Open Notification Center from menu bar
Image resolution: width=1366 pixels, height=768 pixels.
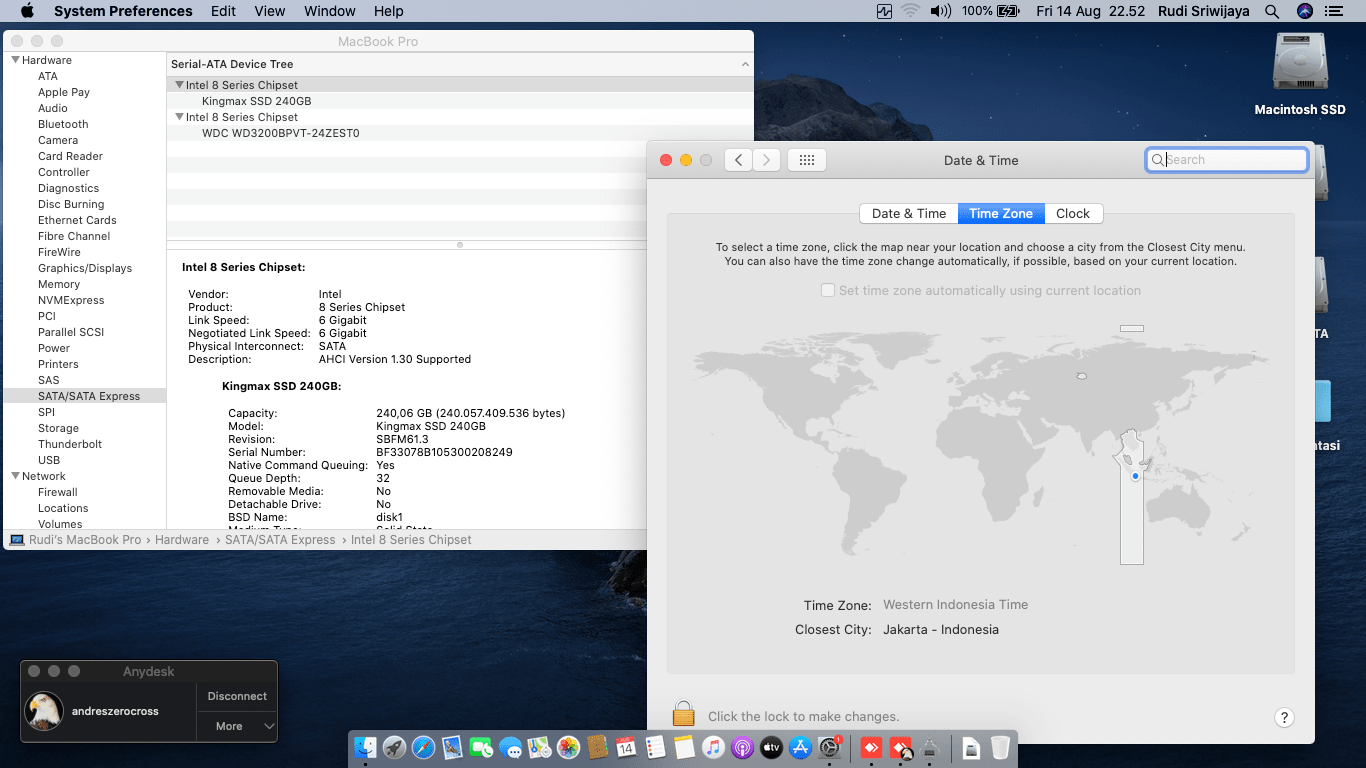[1334, 11]
